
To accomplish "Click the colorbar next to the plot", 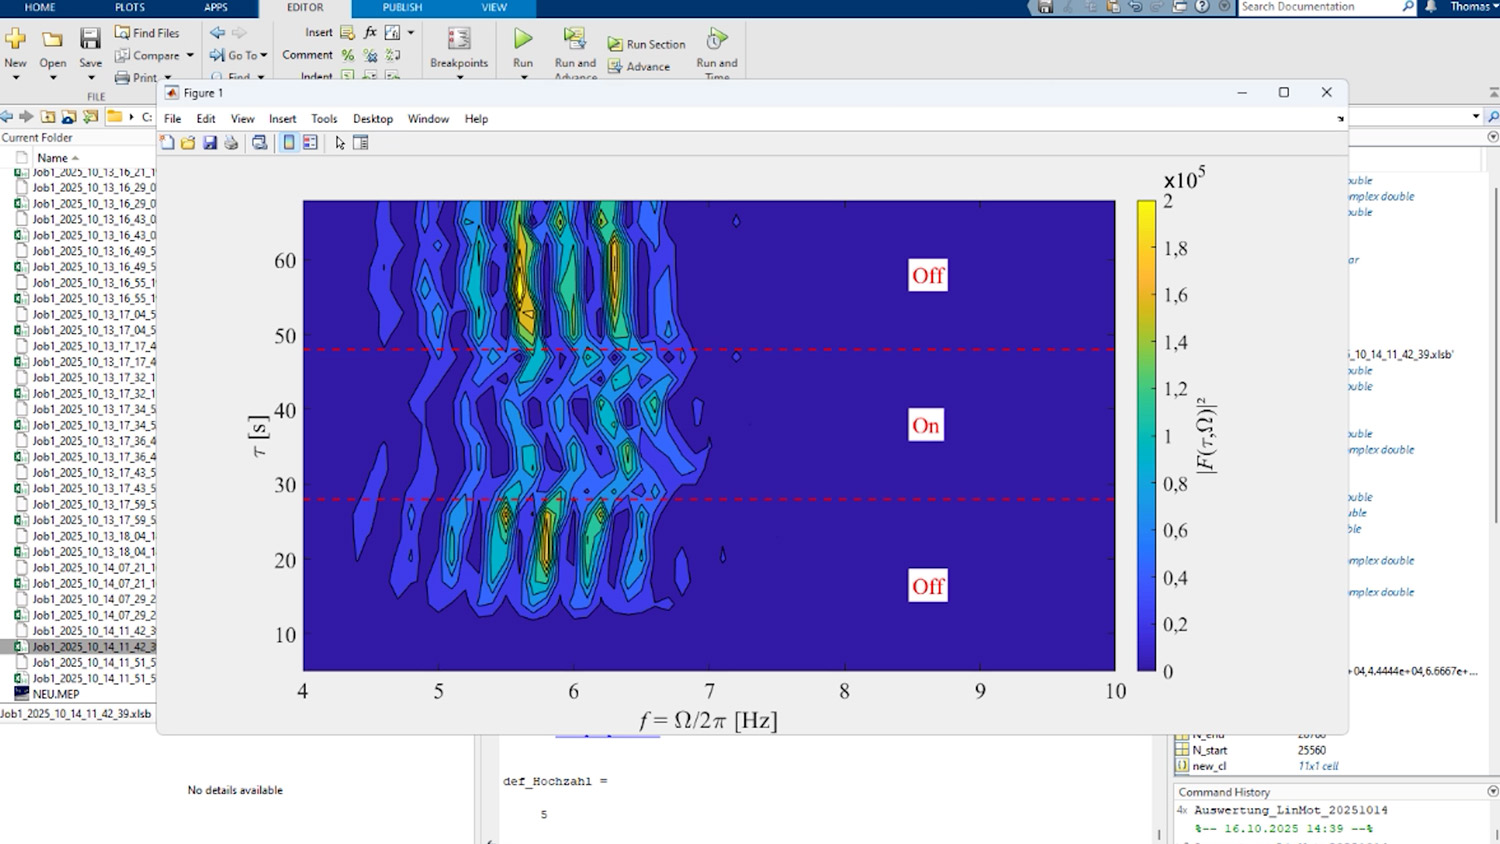I will pos(1146,435).
